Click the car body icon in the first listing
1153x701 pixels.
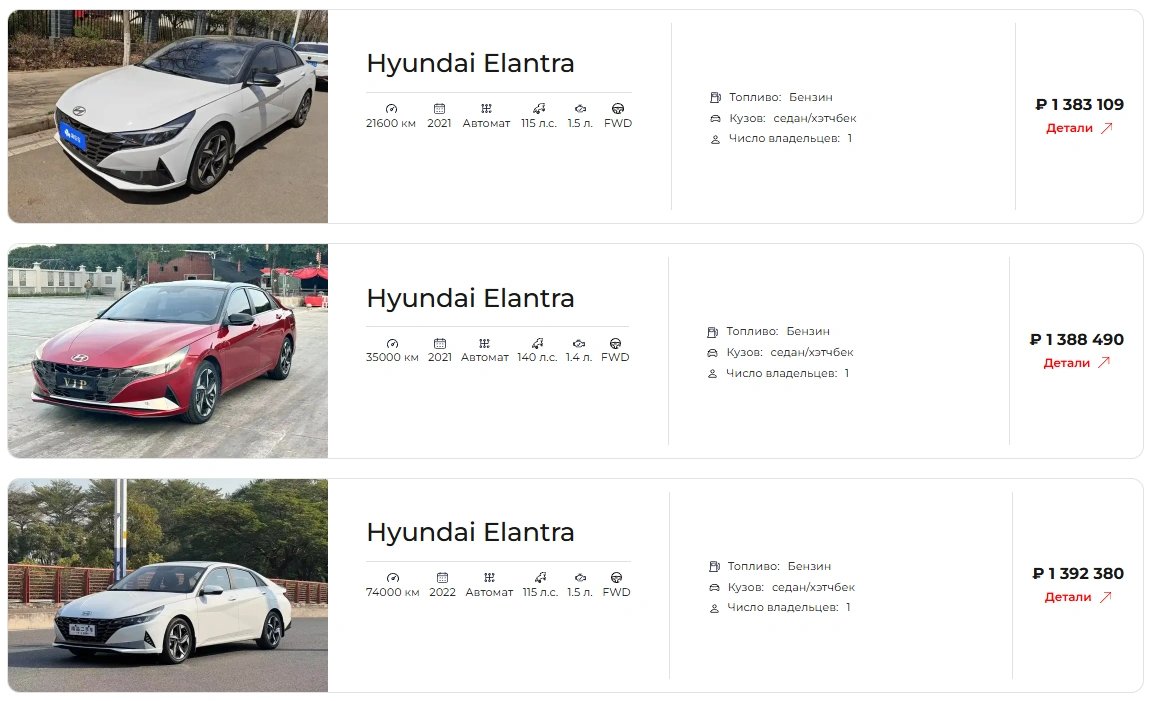[715, 118]
